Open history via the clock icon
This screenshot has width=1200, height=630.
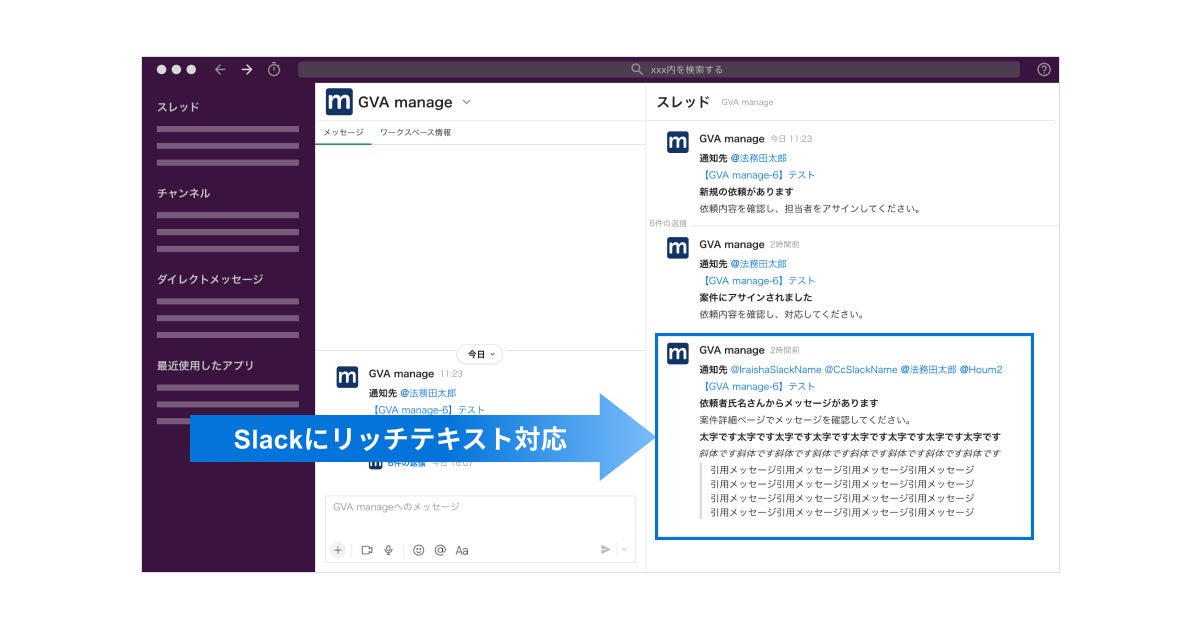(274, 69)
